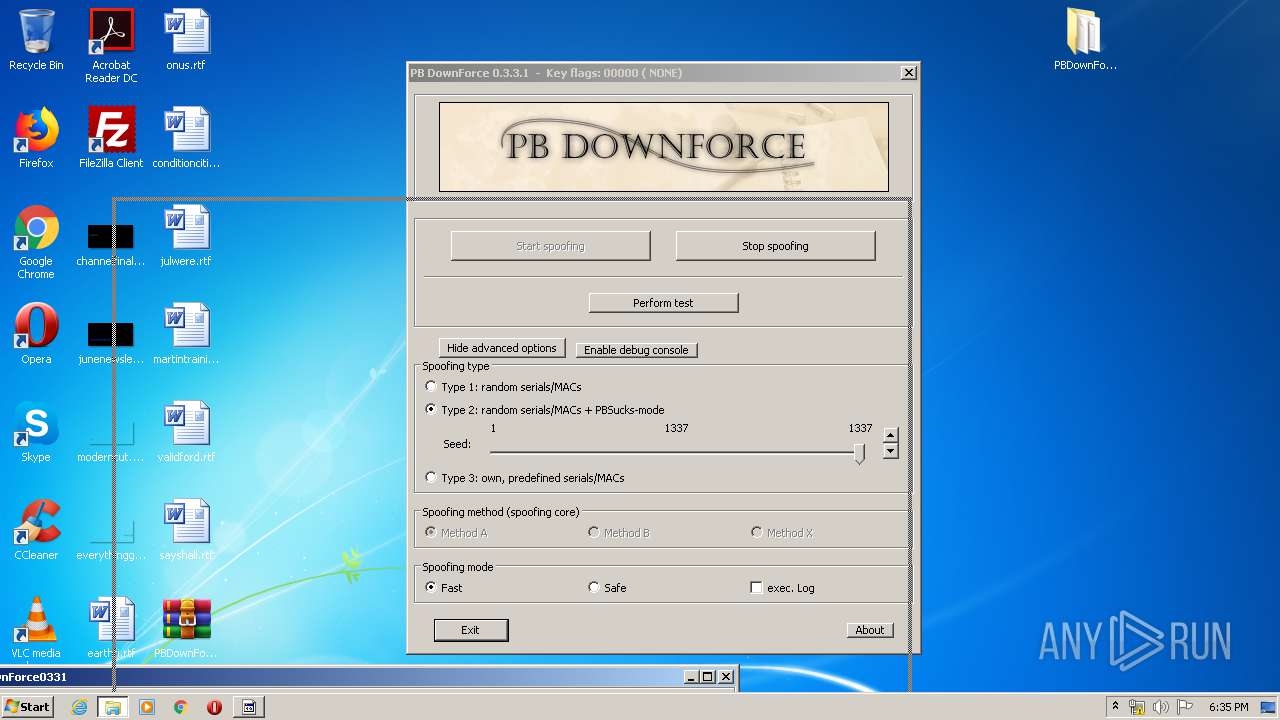Click the Exit button

[470, 630]
